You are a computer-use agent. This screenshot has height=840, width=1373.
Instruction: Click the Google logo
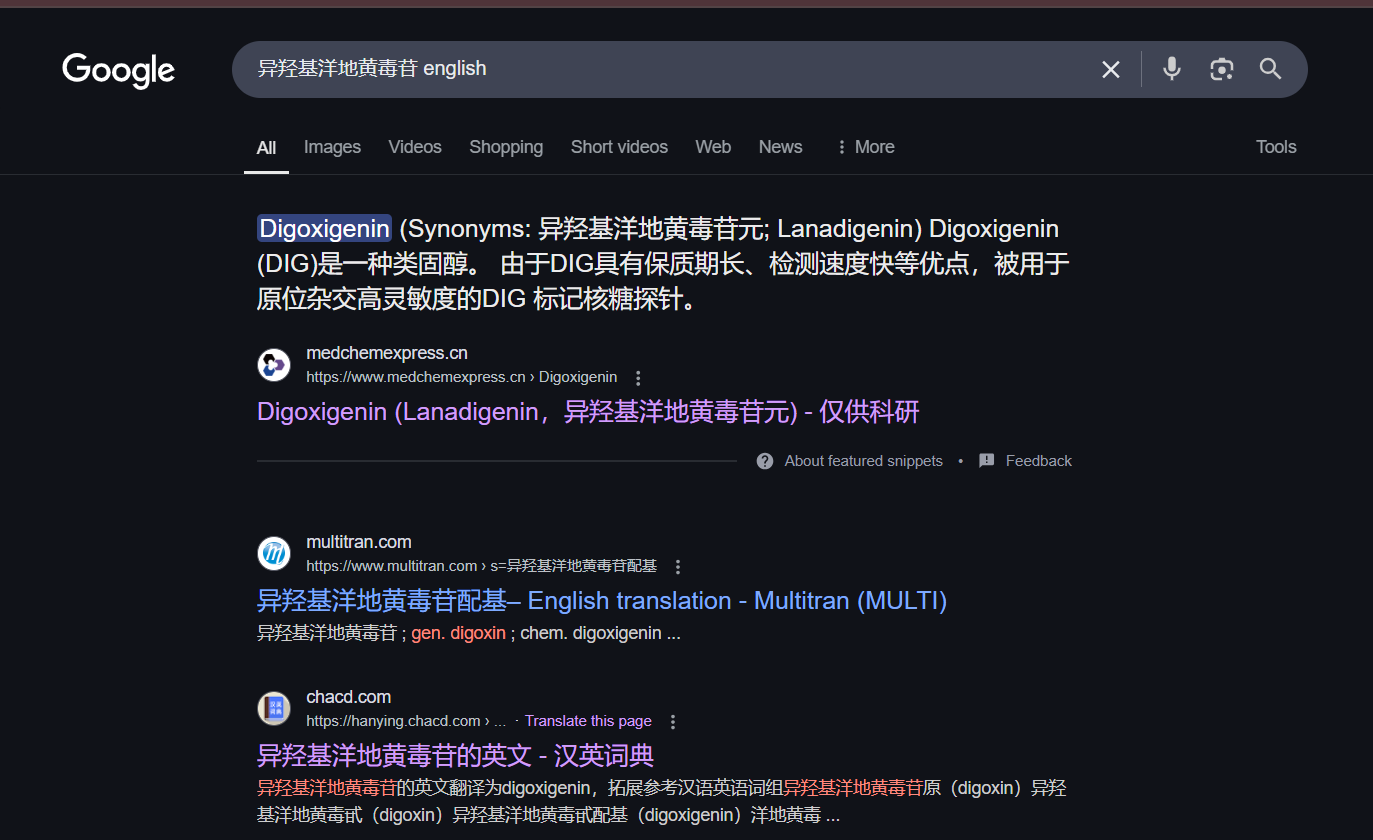pos(118,70)
